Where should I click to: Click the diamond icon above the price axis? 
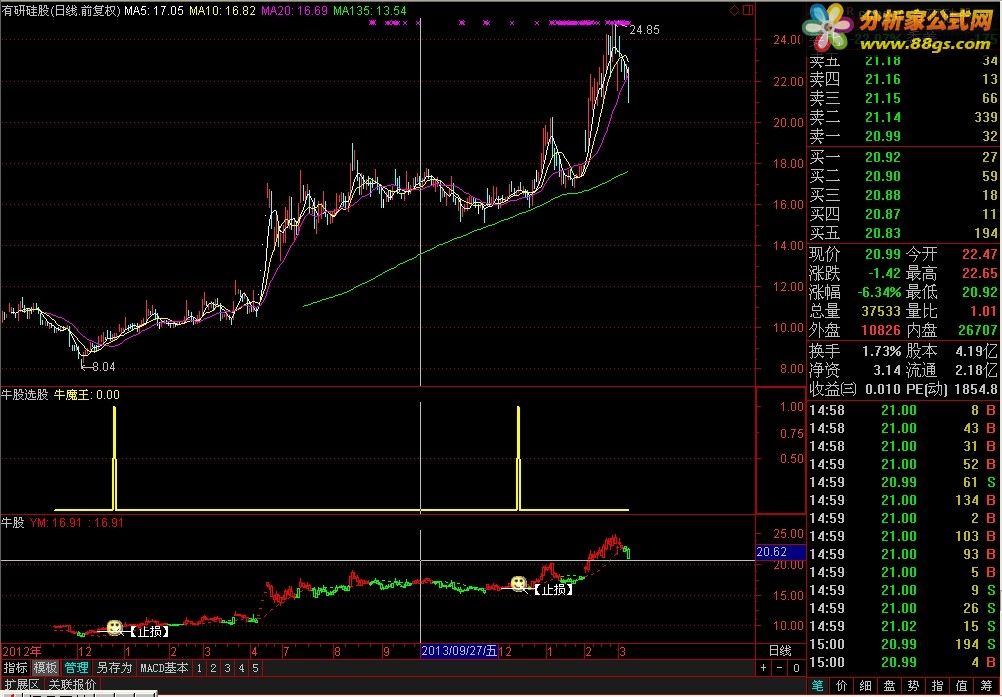(x=734, y=10)
